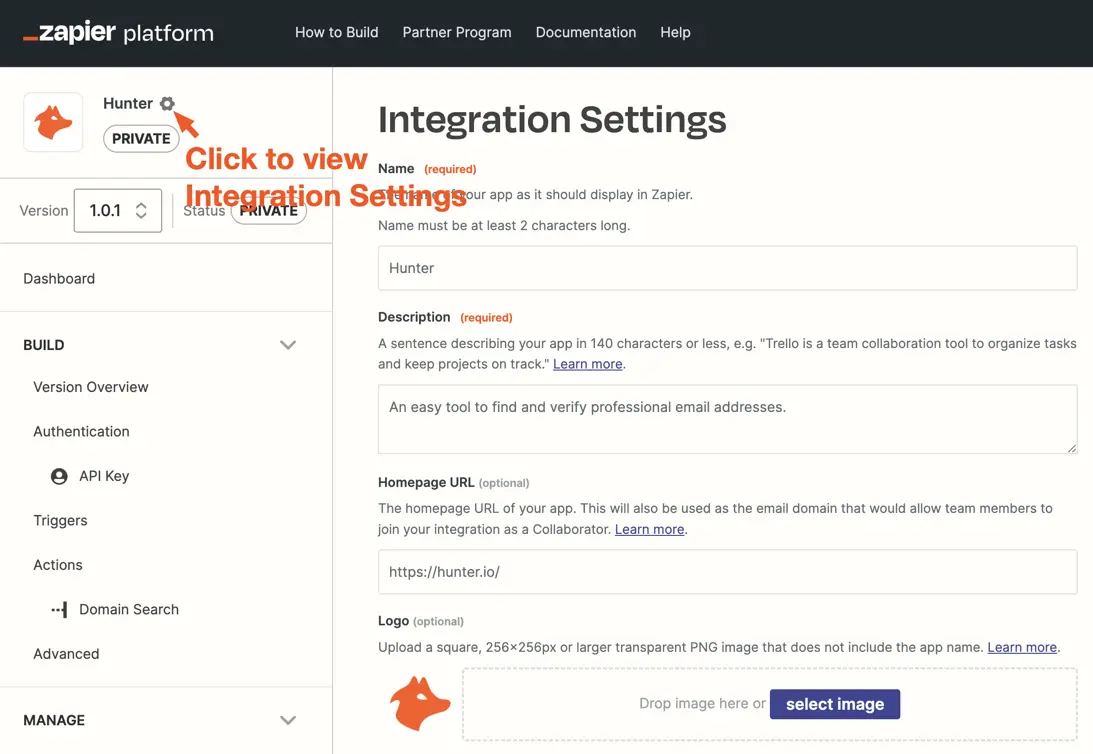Collapse the MANAGE section chevron
The image size is (1093, 754).
[x=288, y=721]
